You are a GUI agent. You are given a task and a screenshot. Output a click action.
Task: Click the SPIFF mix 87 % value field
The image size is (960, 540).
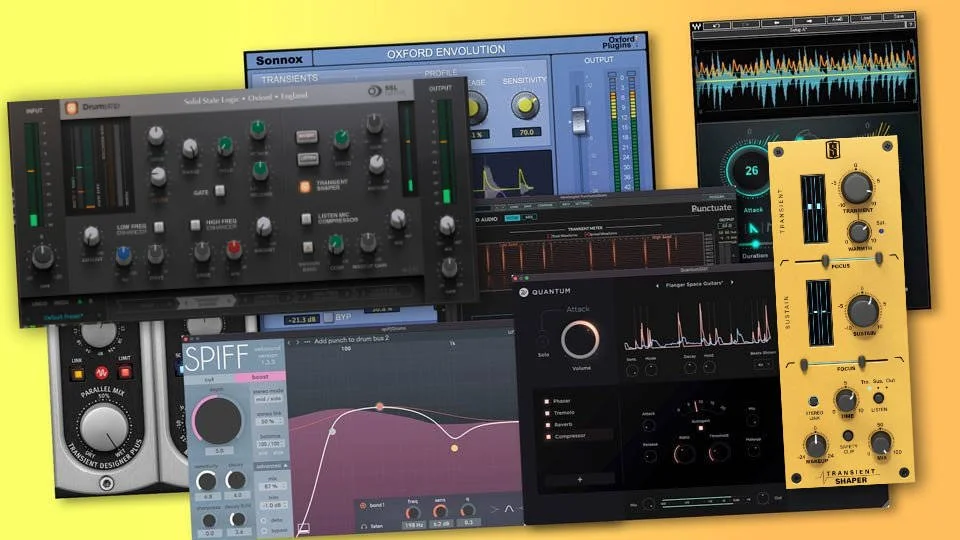(272, 486)
